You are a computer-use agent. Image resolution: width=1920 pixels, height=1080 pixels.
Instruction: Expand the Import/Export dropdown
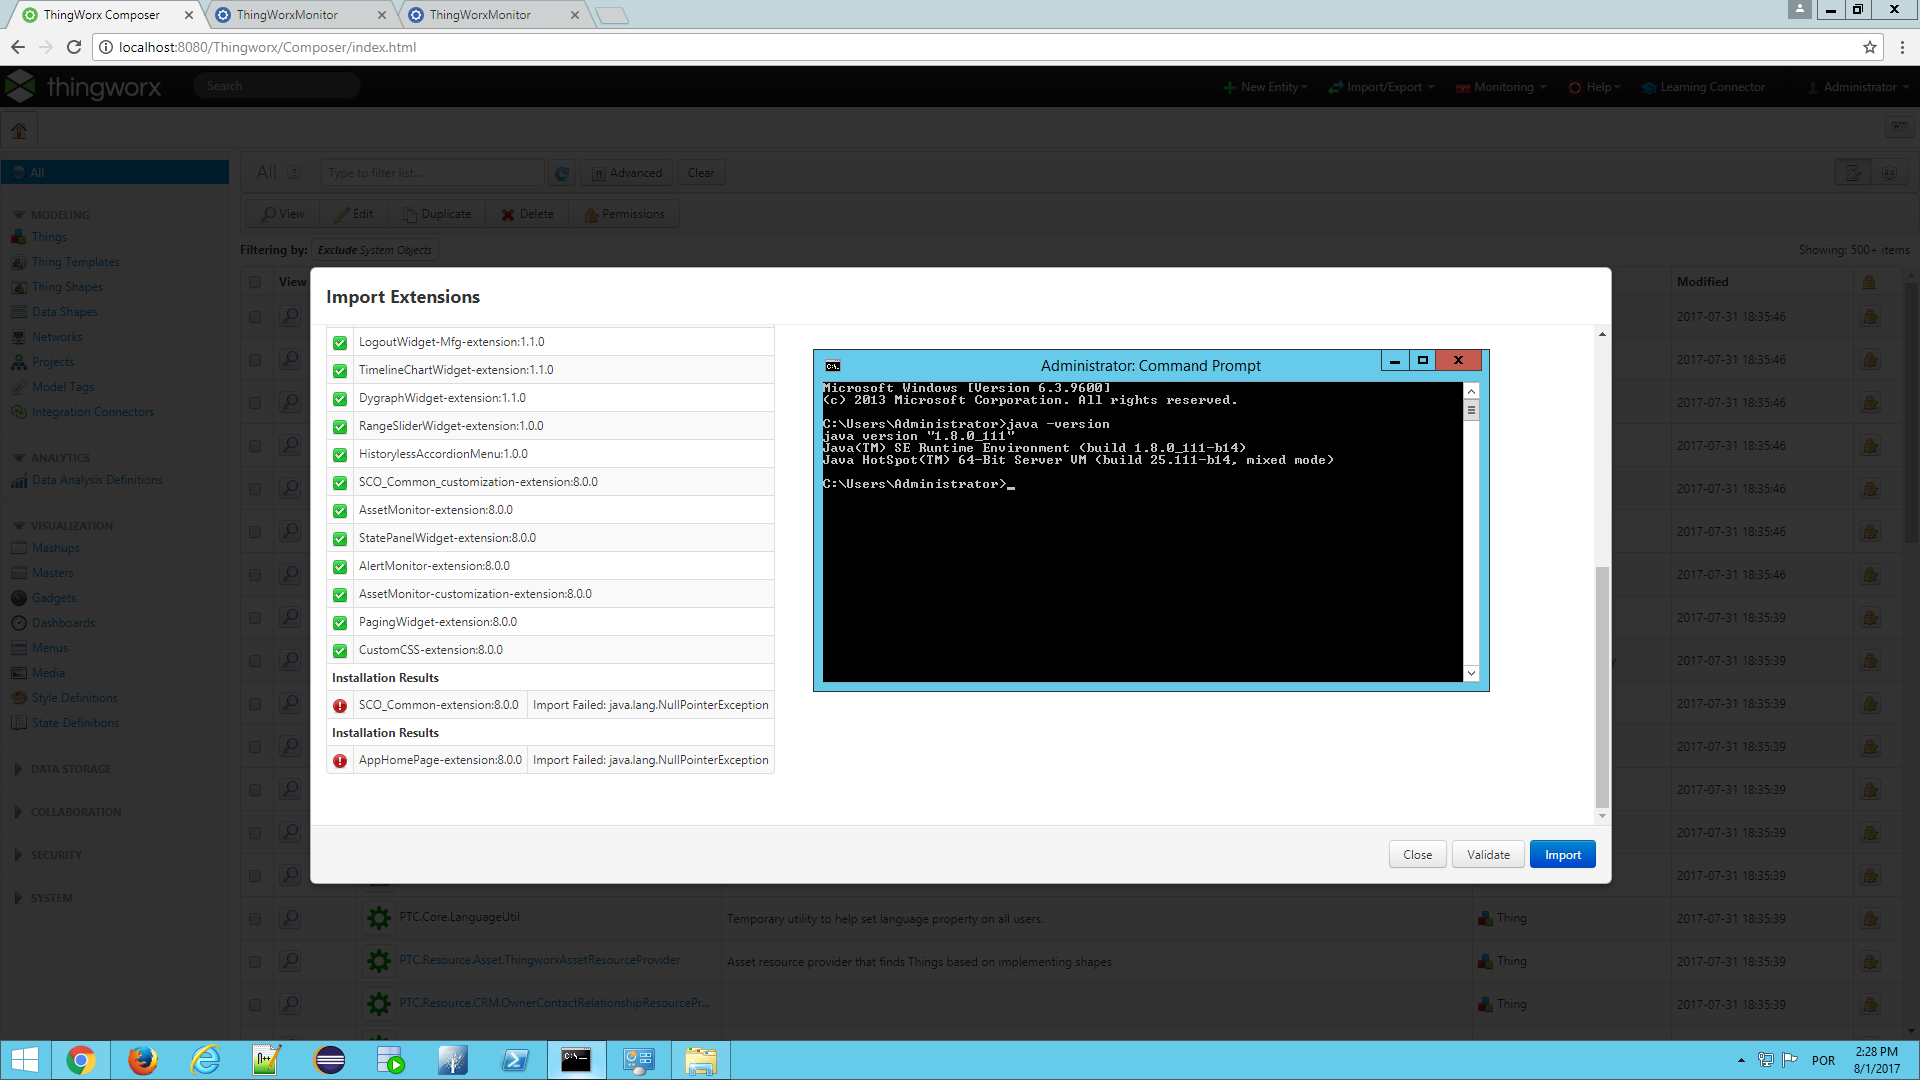point(1382,87)
